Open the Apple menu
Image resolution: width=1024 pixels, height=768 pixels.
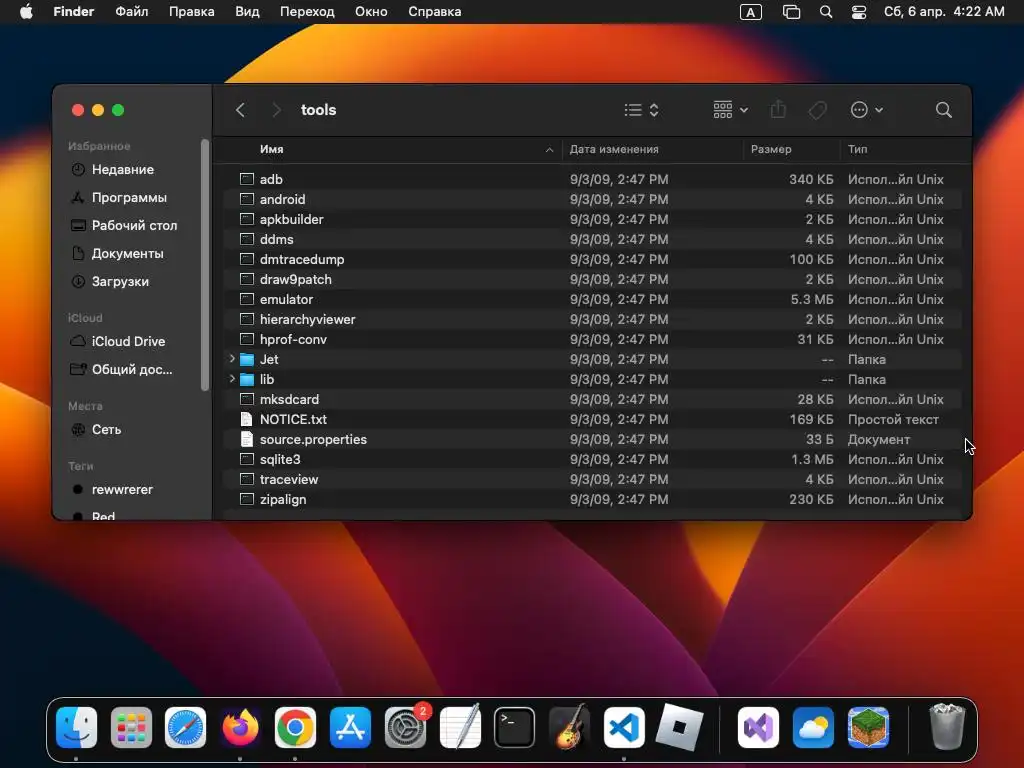[x=26, y=12]
